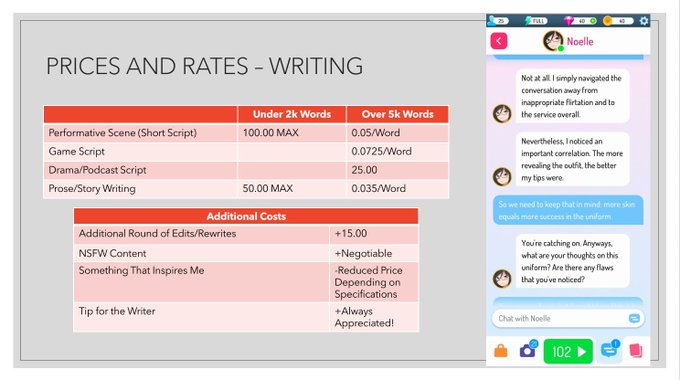The width and height of the screenshot is (680, 380).
Task: Click the 'Prose/Story Writing' row label
Action: point(92,189)
